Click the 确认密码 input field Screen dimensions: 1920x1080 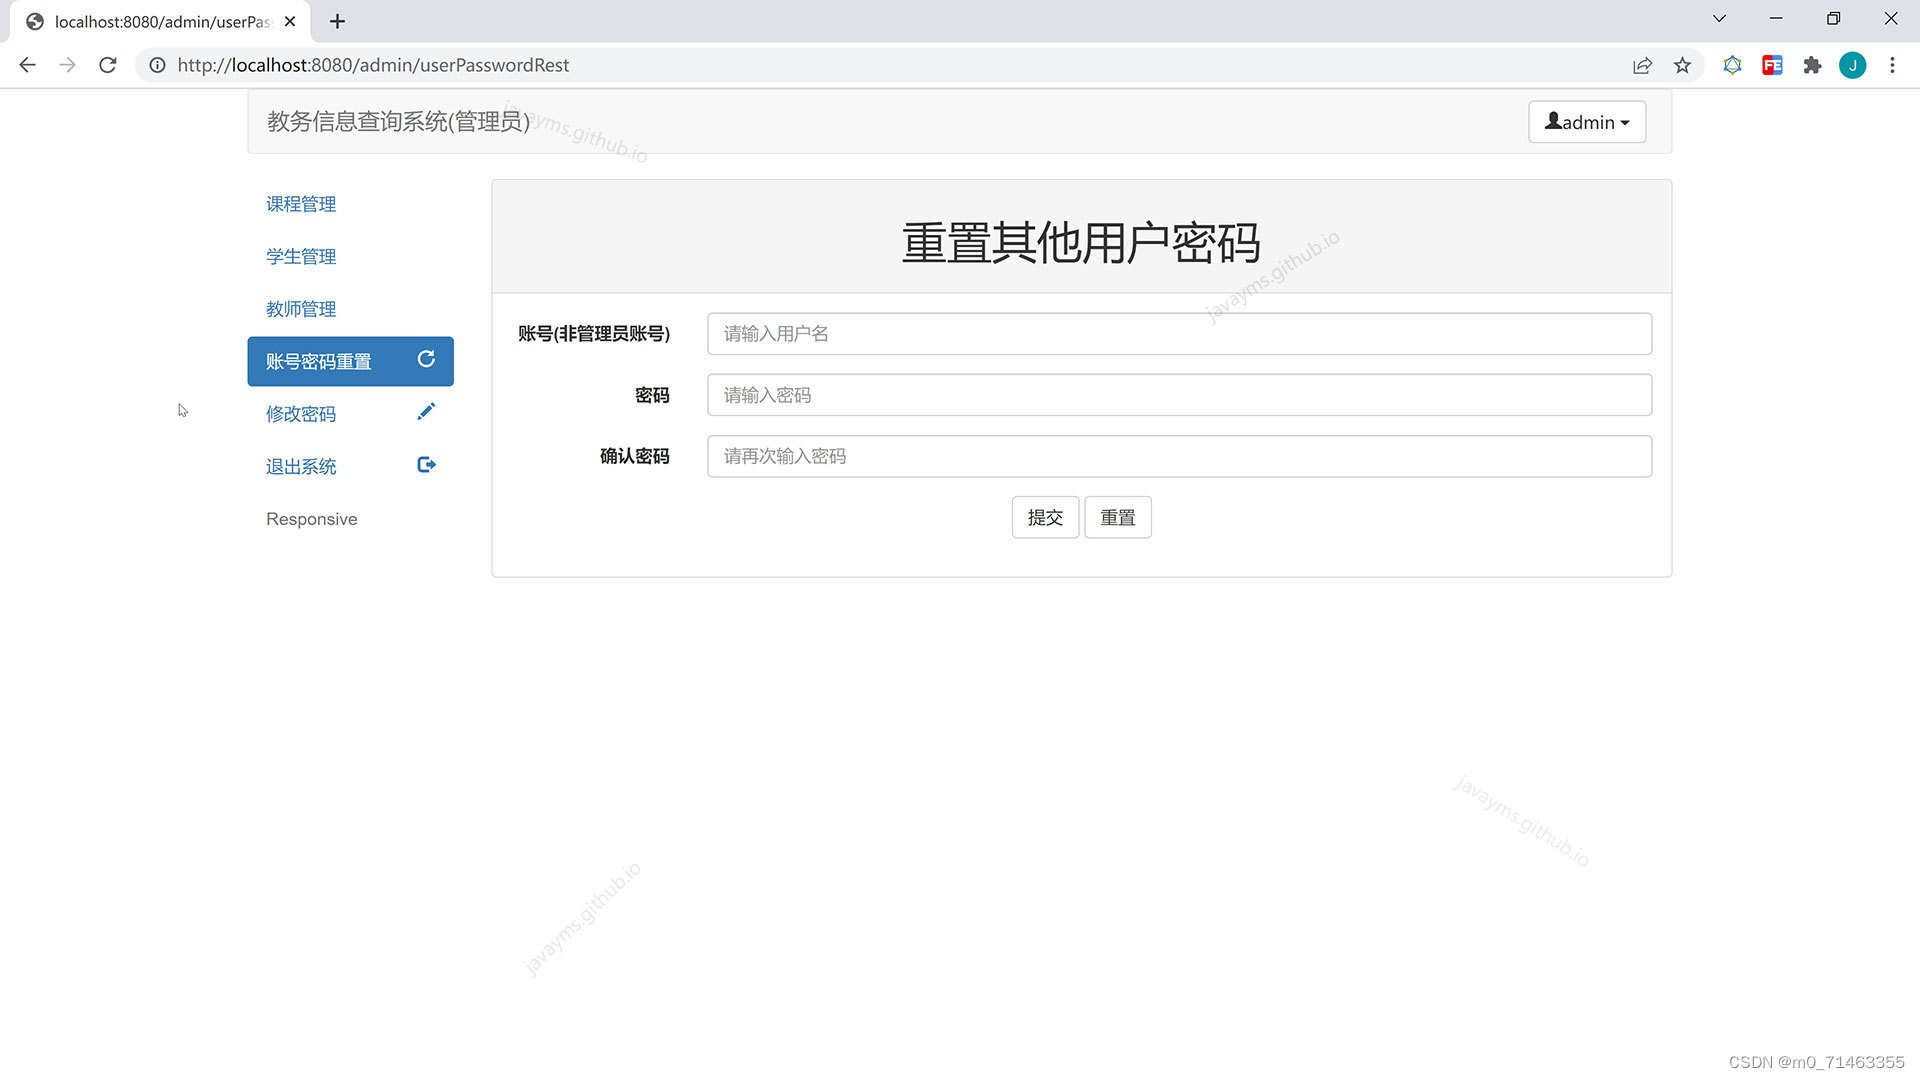(x=1179, y=456)
